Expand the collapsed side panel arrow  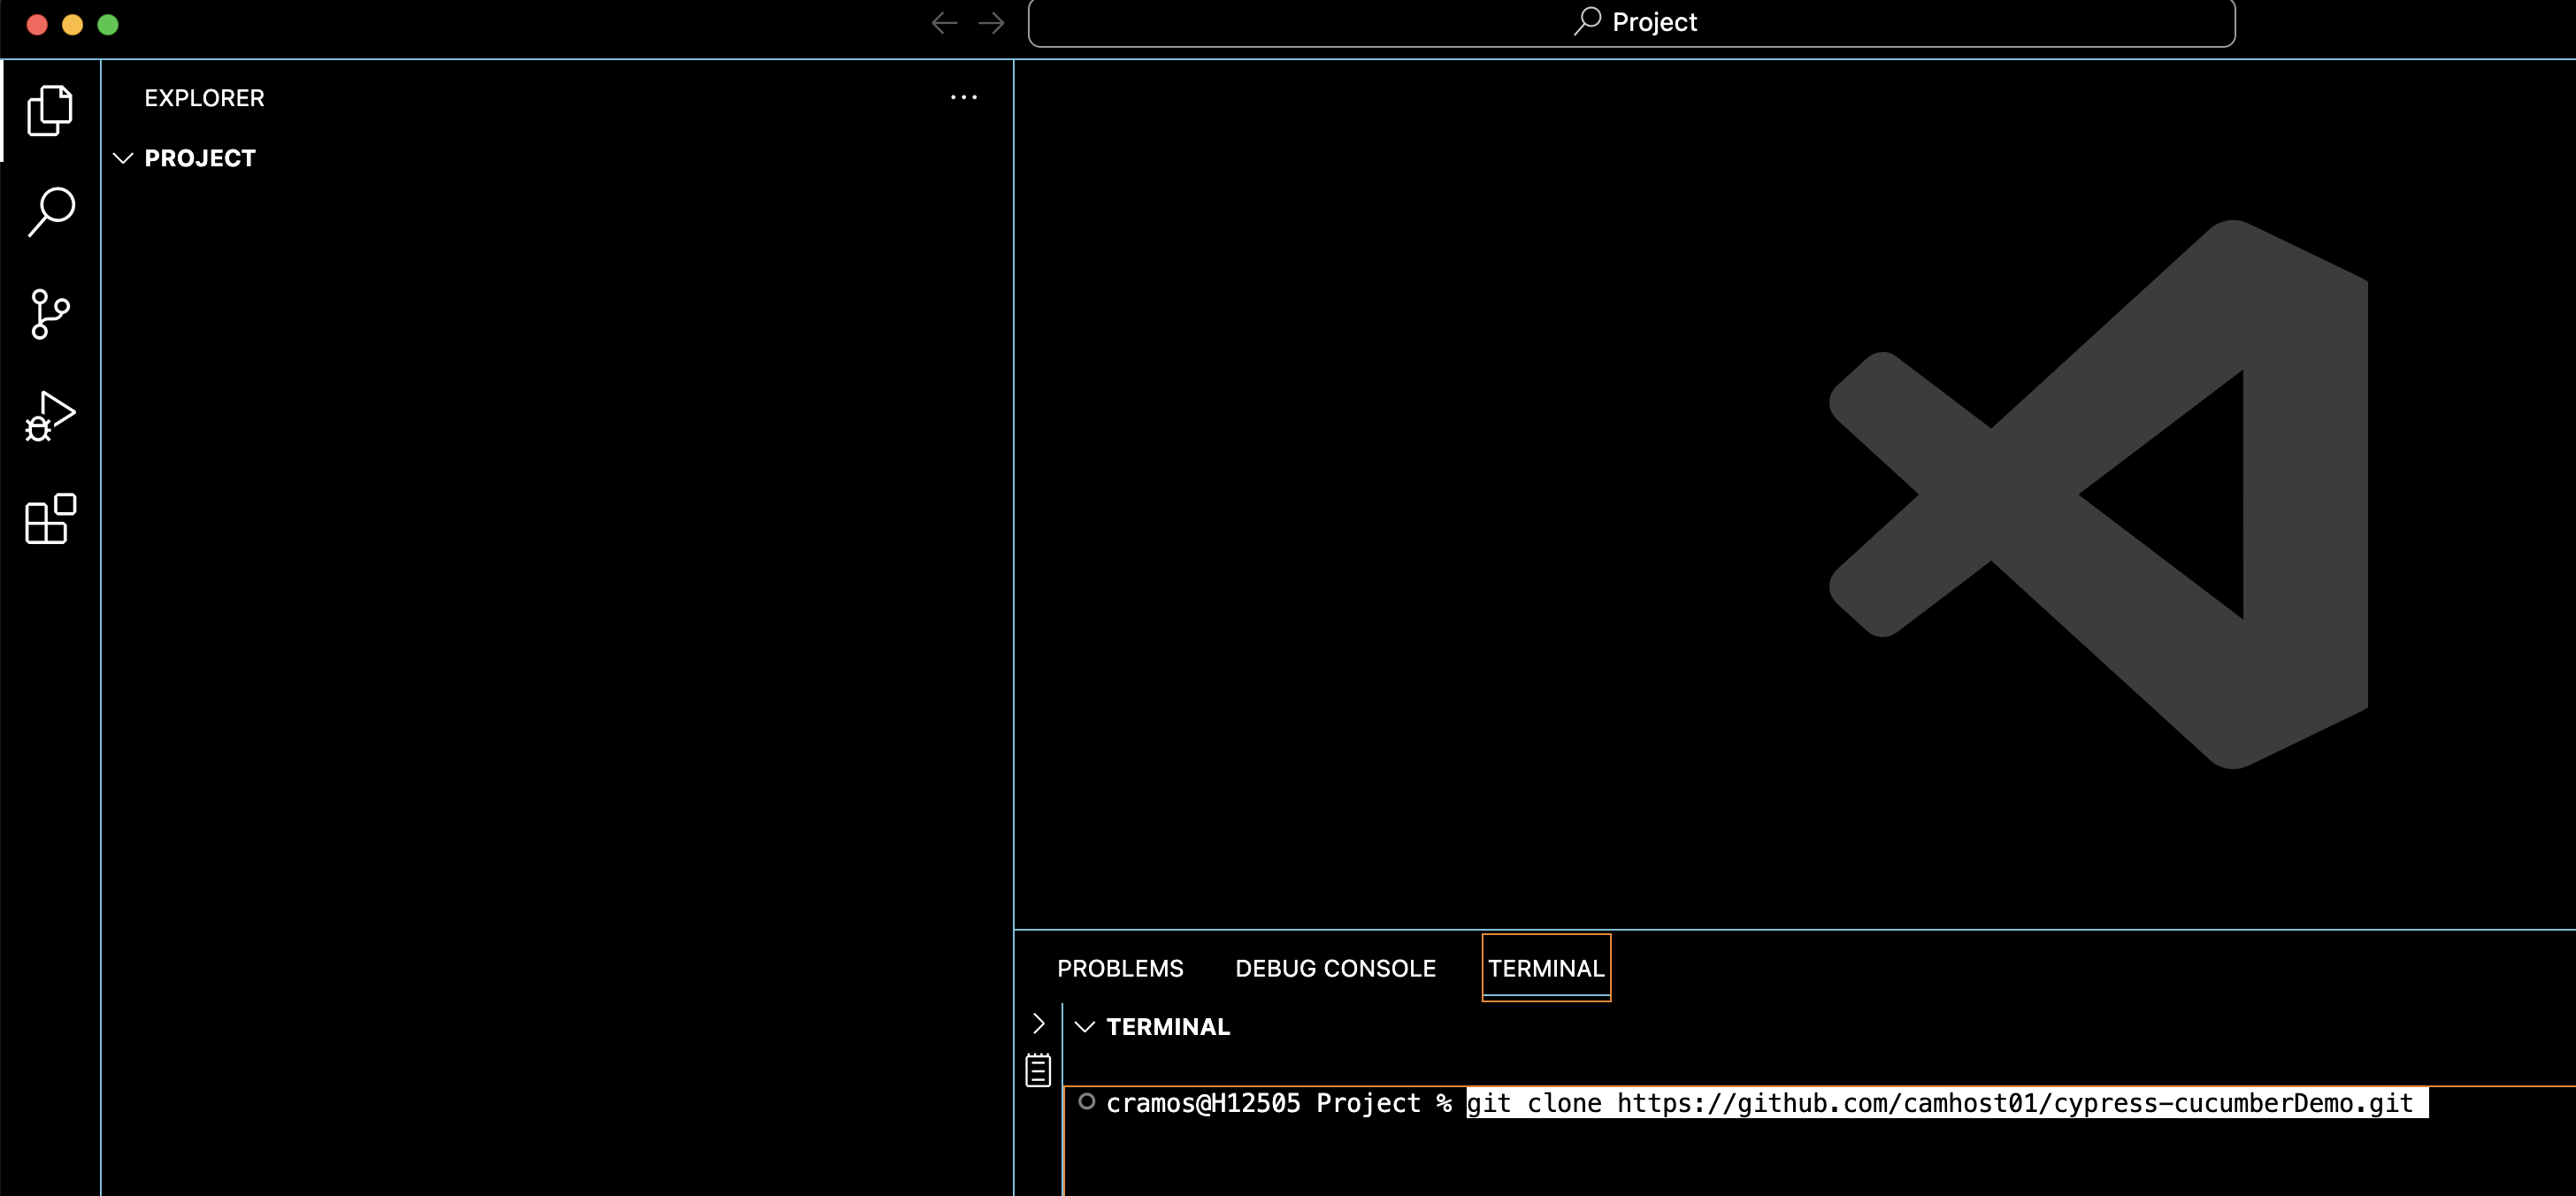coord(1037,1023)
